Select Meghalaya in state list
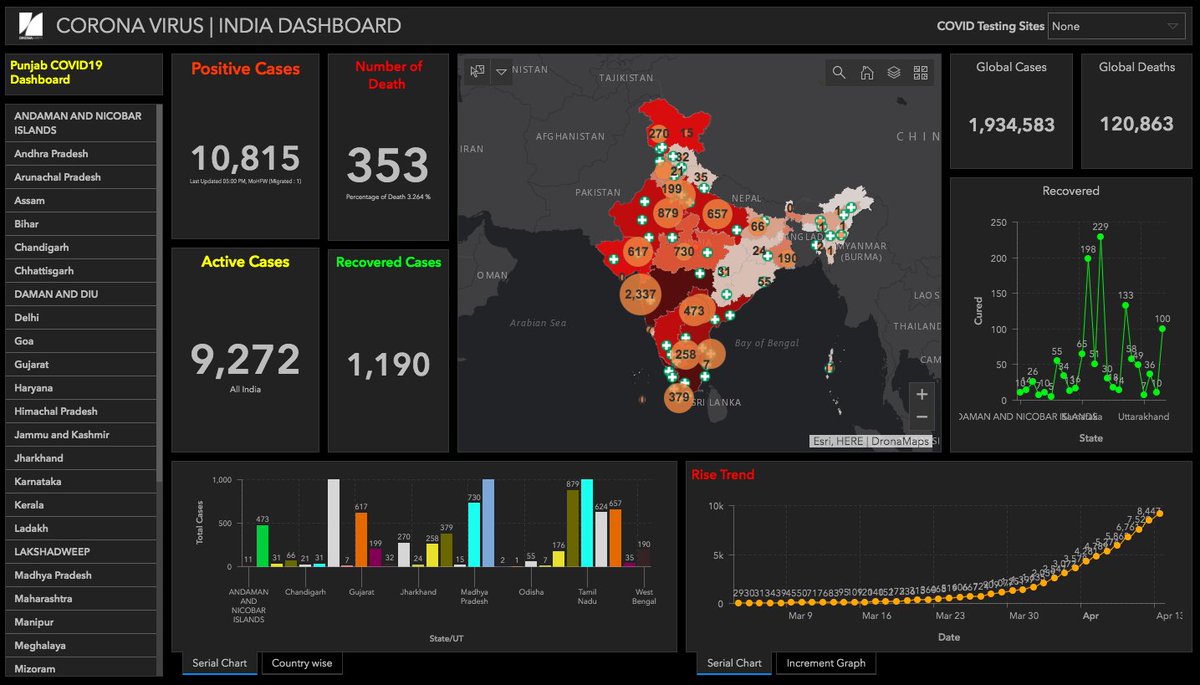 tap(80, 646)
